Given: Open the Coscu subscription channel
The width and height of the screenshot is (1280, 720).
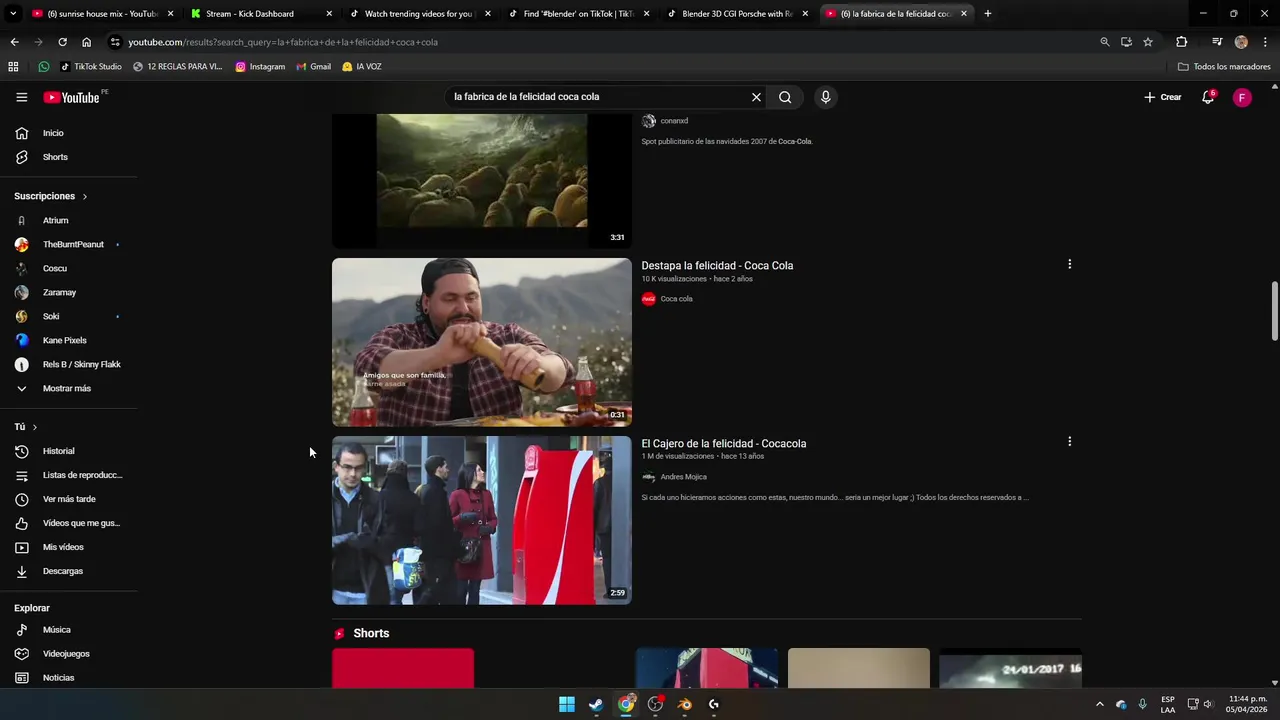Looking at the screenshot, I should 54,268.
